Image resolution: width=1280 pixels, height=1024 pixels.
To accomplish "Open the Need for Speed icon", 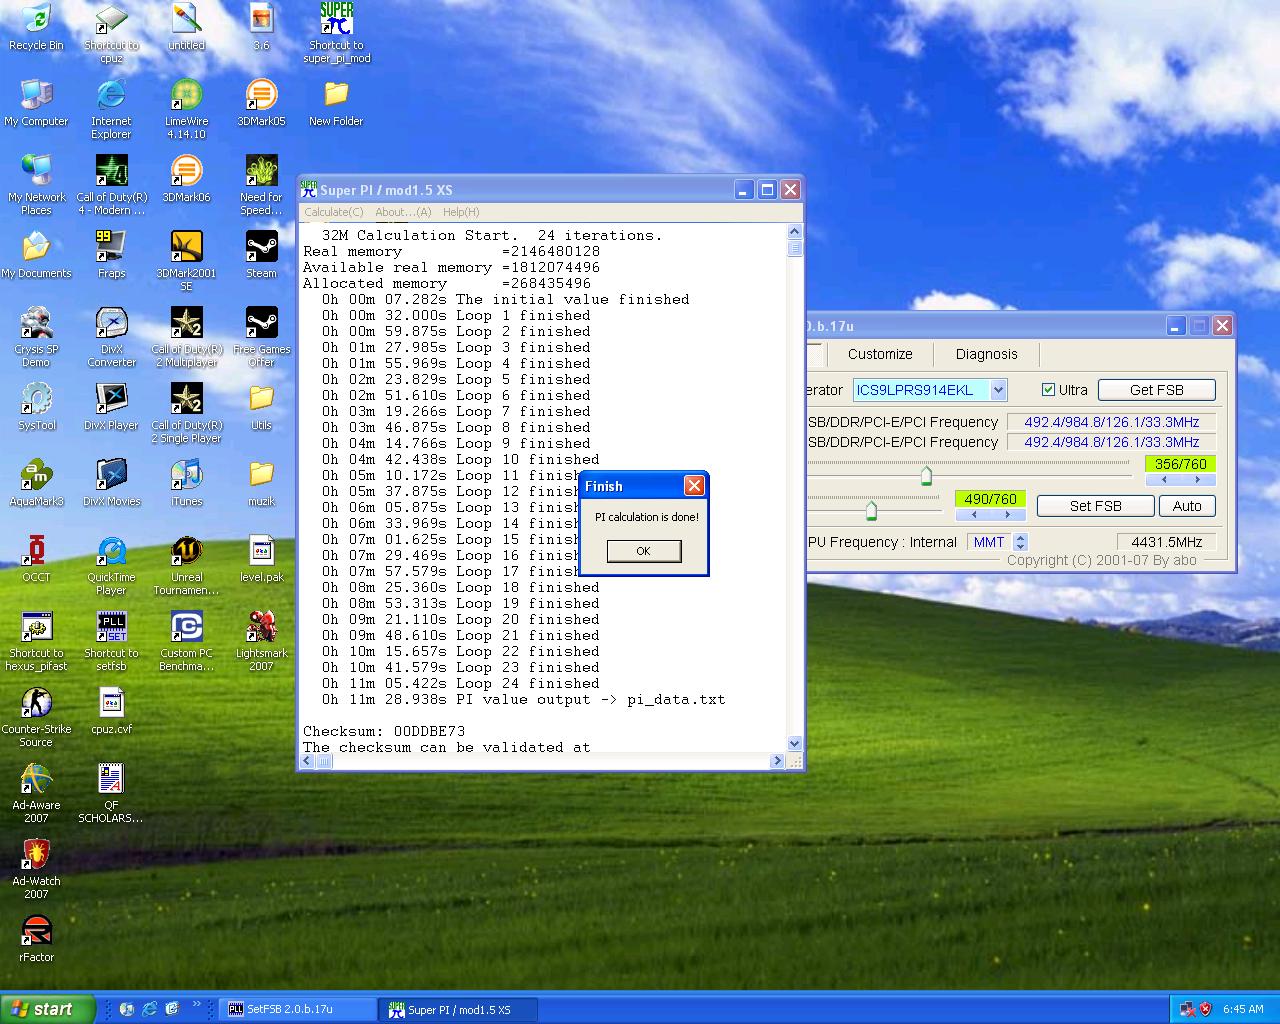I will point(261,185).
